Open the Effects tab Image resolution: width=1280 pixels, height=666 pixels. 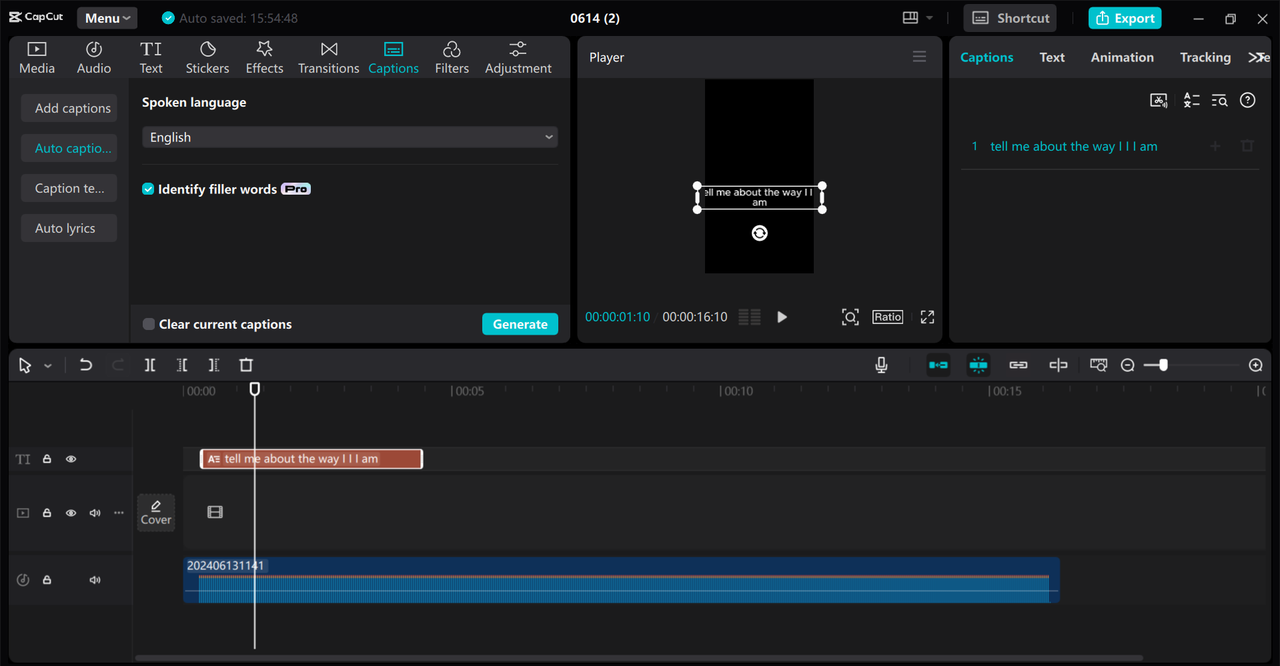(265, 58)
